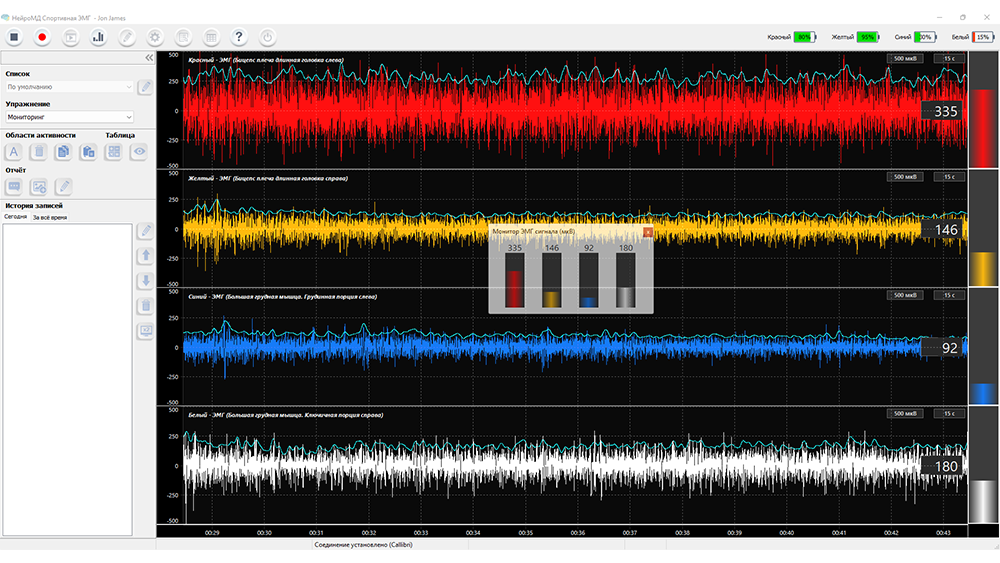Paste activity areas icon

88,152
